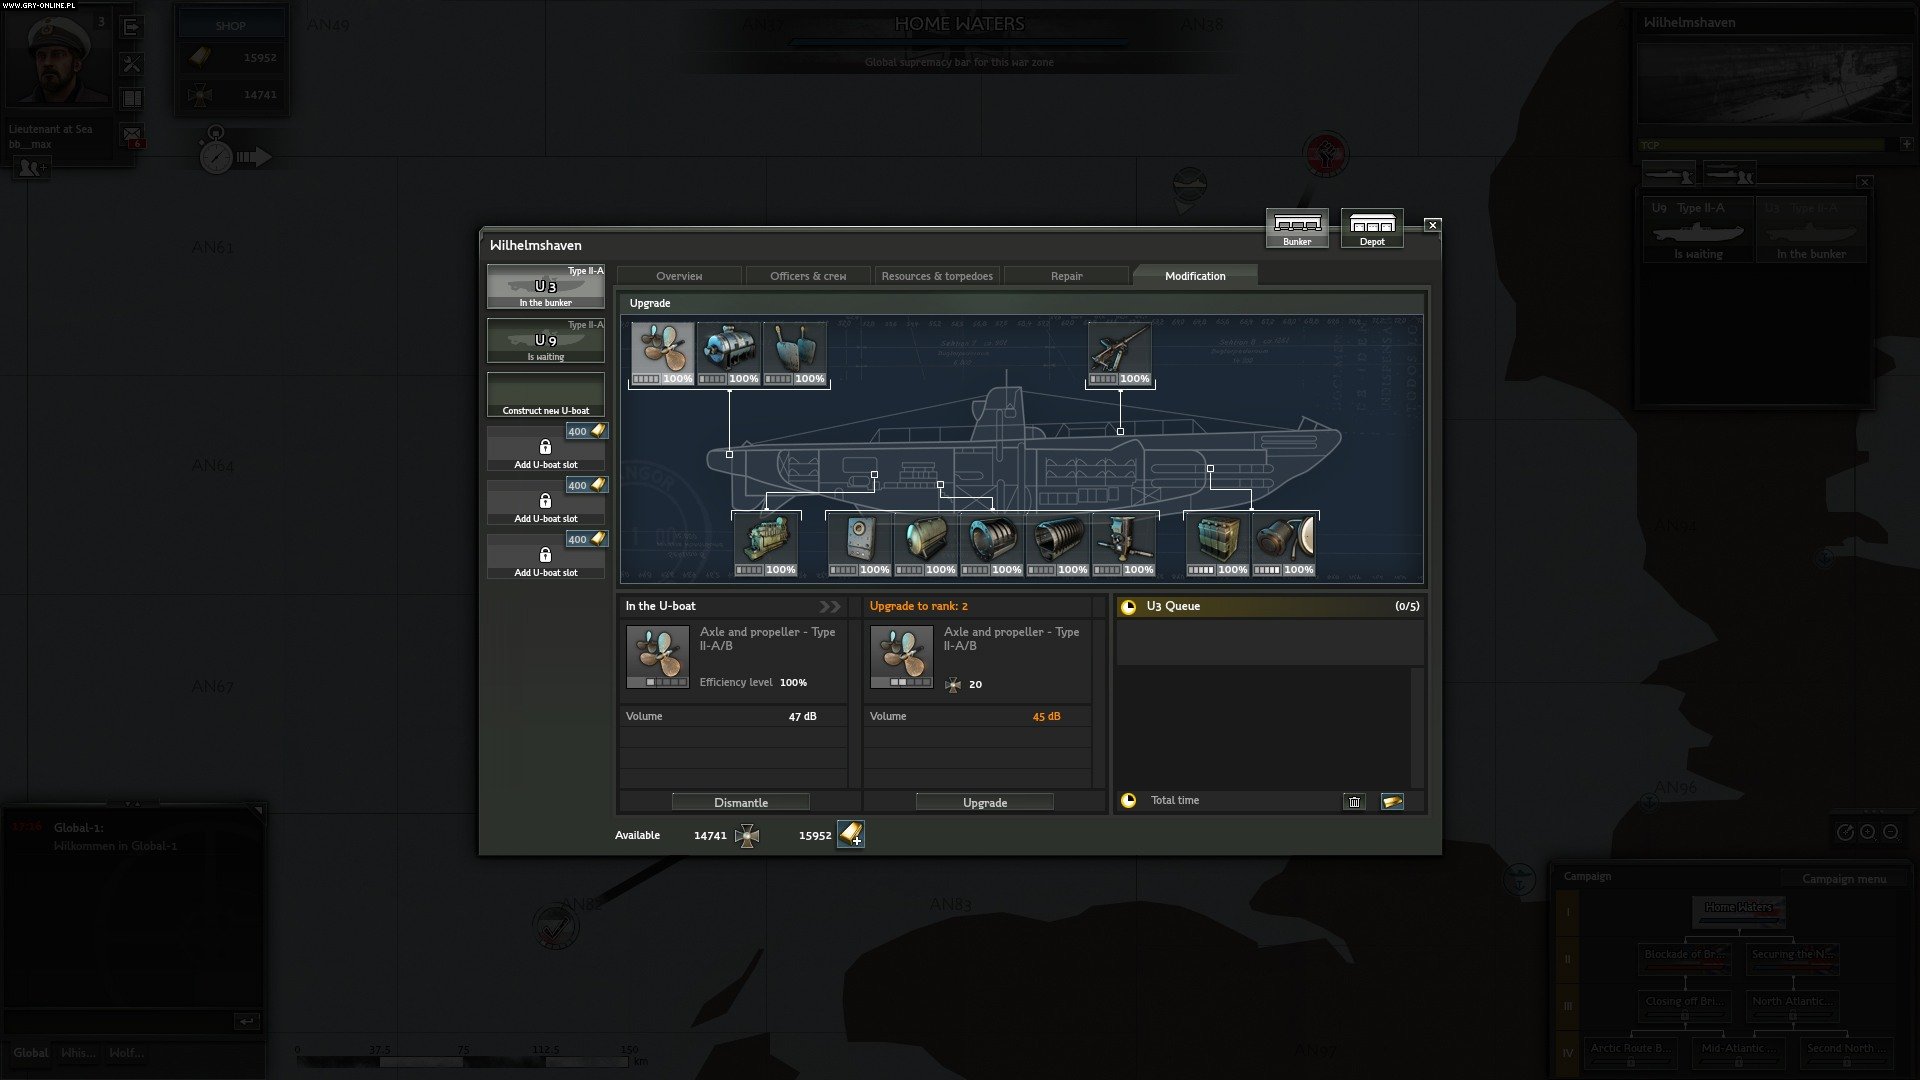Select U3 in the bunker
1920x1080 pixels.
[x=546, y=286]
